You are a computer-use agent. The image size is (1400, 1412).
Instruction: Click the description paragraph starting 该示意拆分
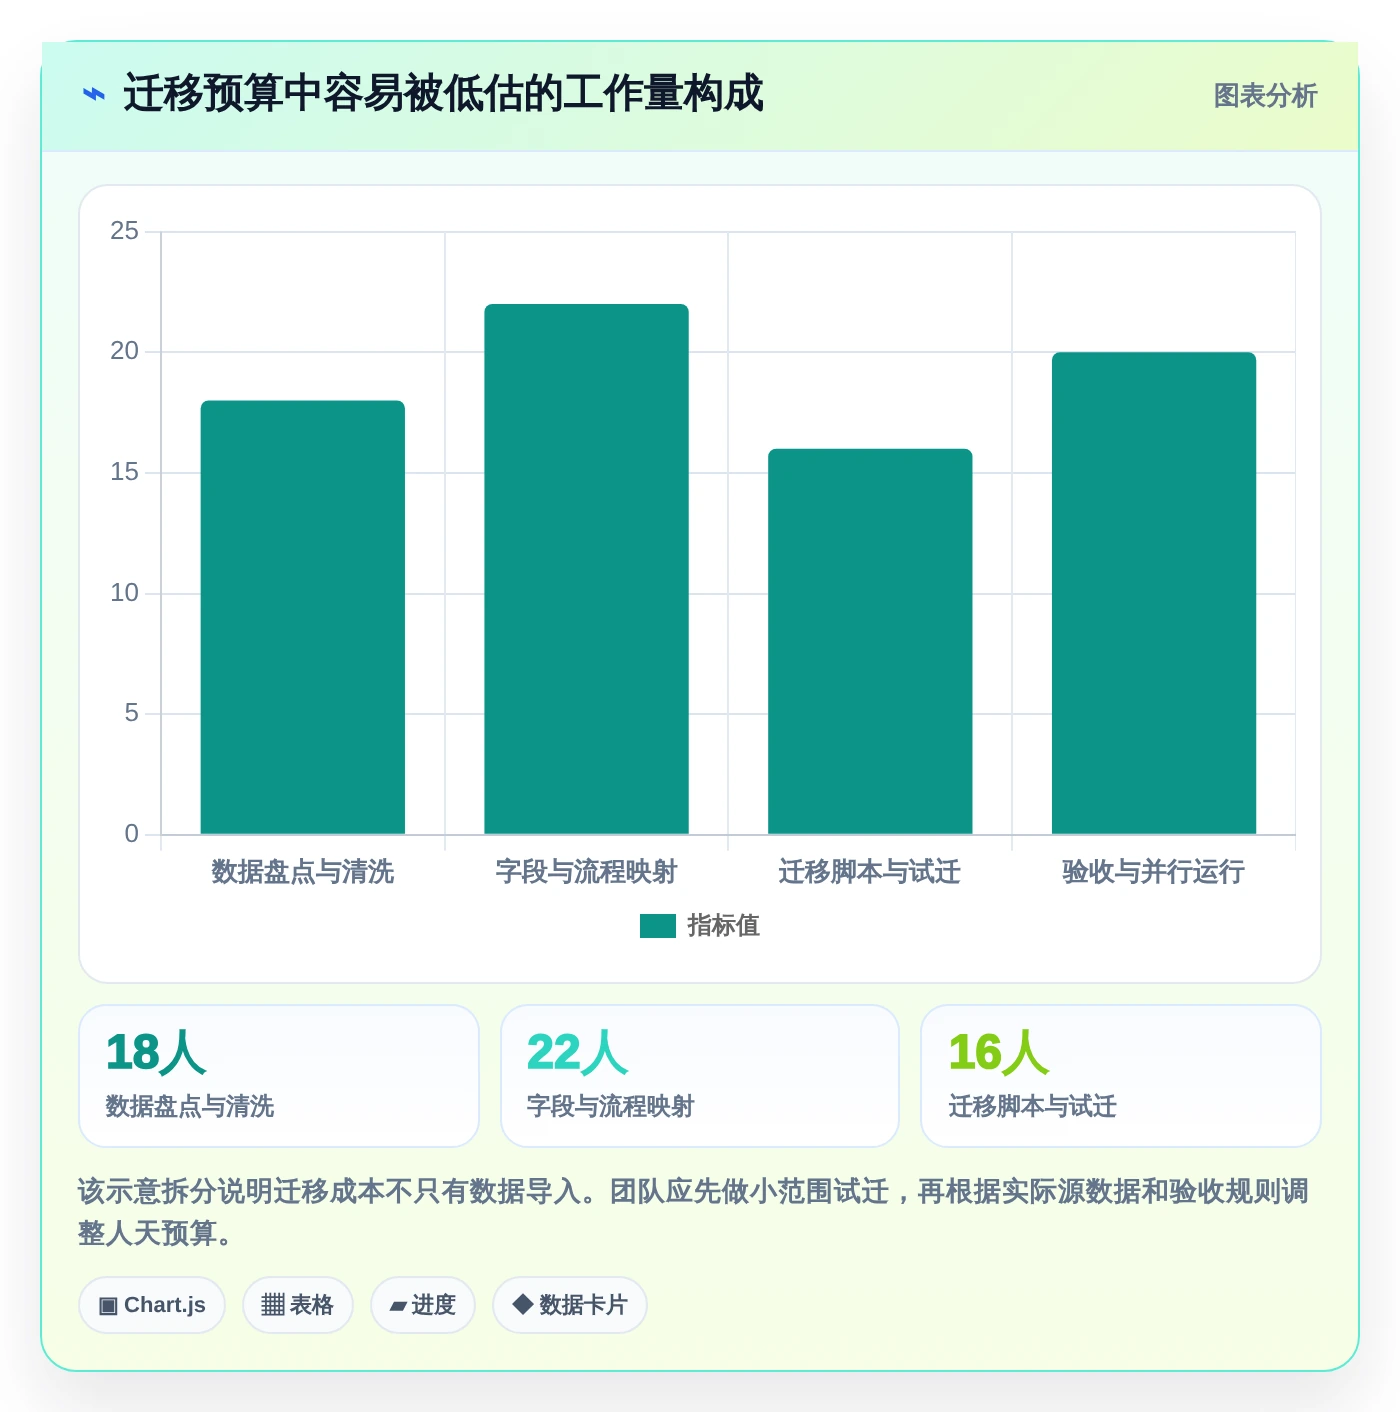pos(694,1212)
